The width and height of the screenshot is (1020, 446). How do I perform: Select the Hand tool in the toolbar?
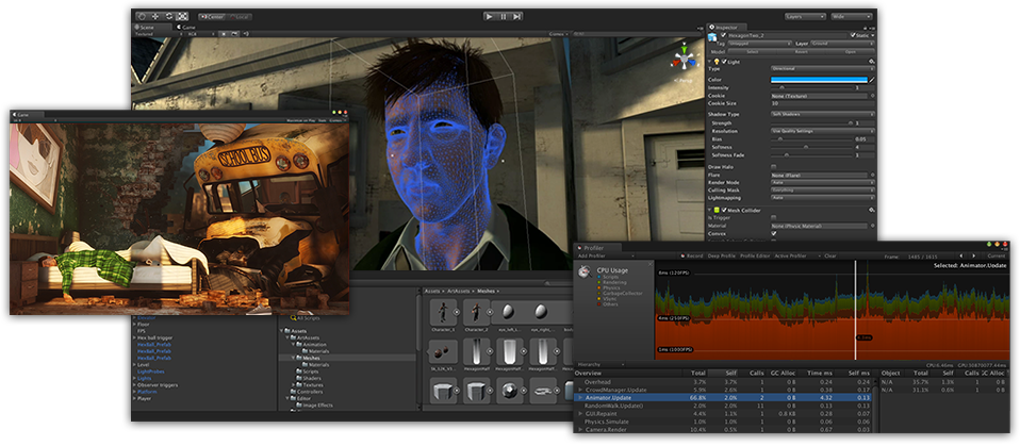click(x=141, y=17)
